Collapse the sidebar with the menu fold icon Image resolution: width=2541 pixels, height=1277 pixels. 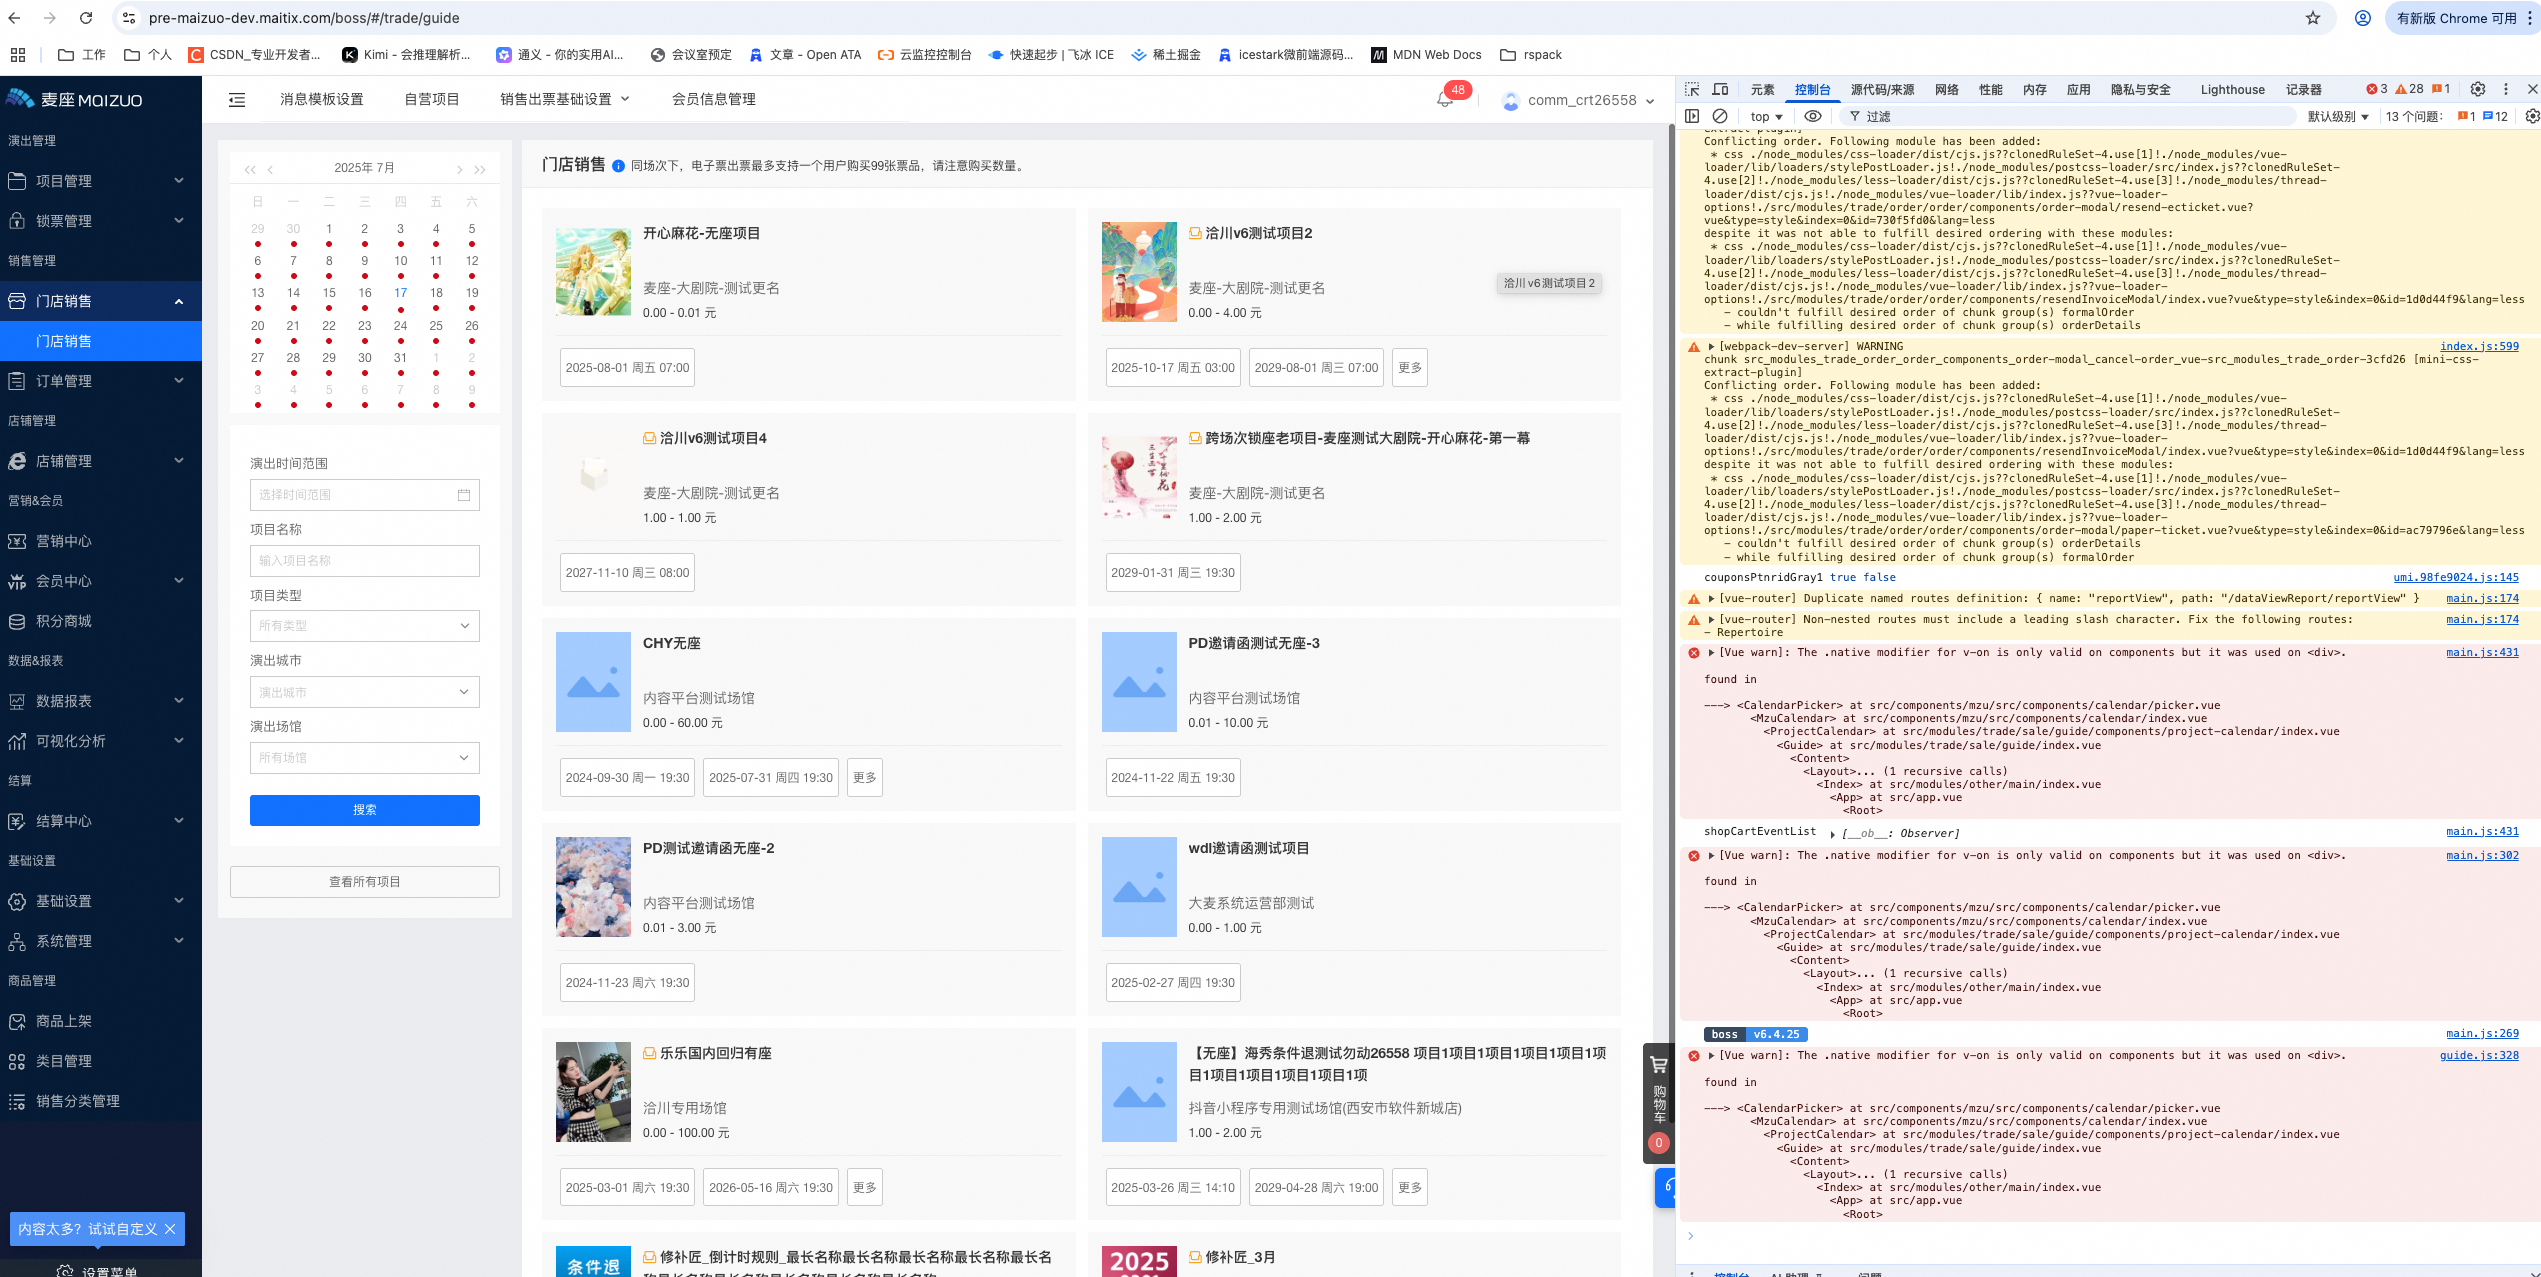pos(237,100)
